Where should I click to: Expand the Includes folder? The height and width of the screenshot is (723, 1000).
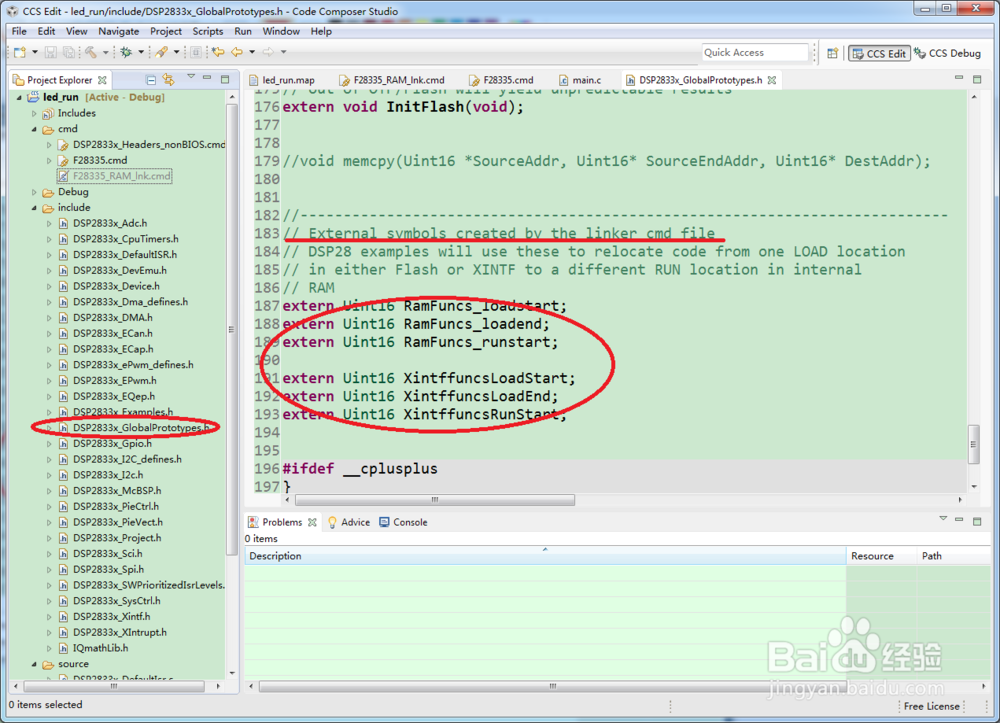coord(34,113)
